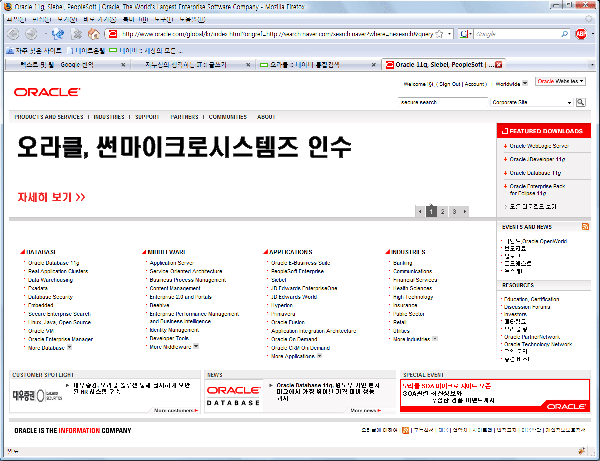600x461 pixels.
Task: Click the Oracle OpenWorld news link
Action: coord(536,241)
